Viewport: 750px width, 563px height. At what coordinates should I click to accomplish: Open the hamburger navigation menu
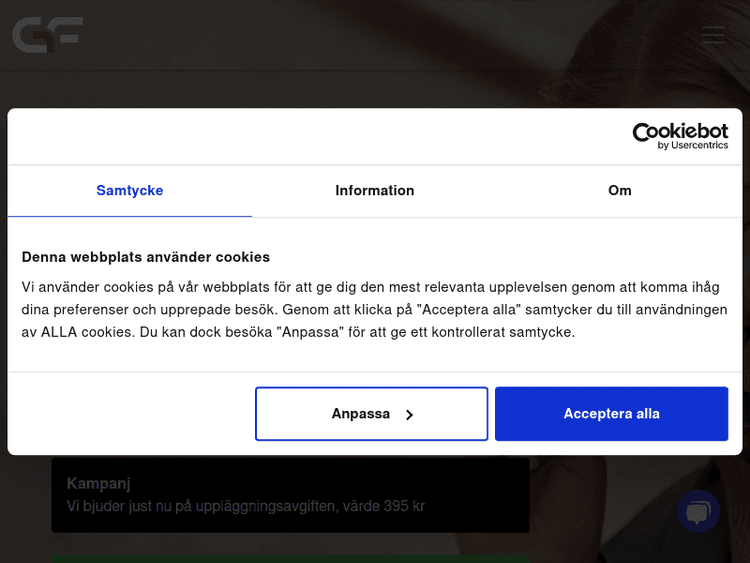coord(713,35)
